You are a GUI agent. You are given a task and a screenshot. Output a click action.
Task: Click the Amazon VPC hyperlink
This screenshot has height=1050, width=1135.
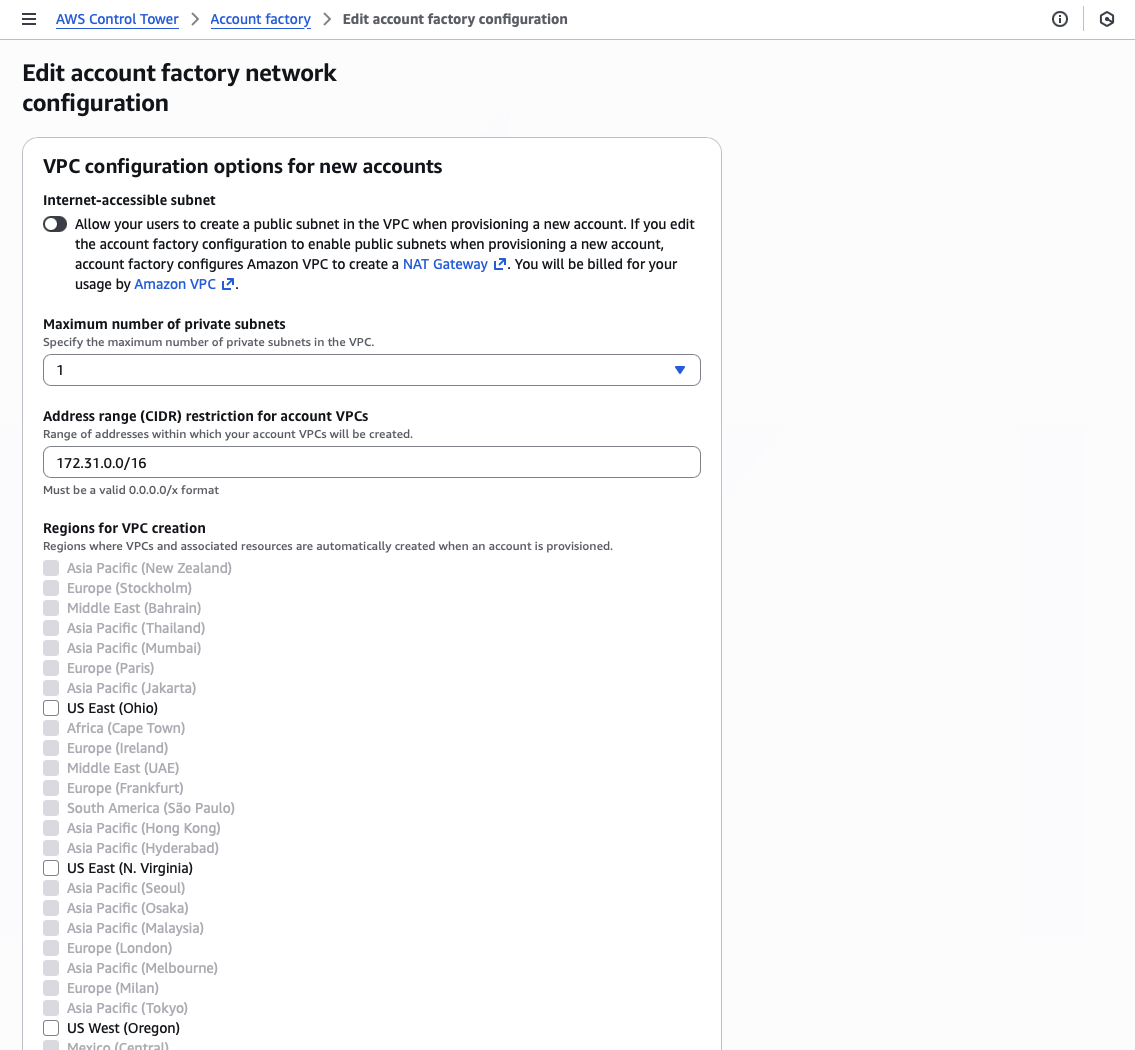click(x=174, y=283)
